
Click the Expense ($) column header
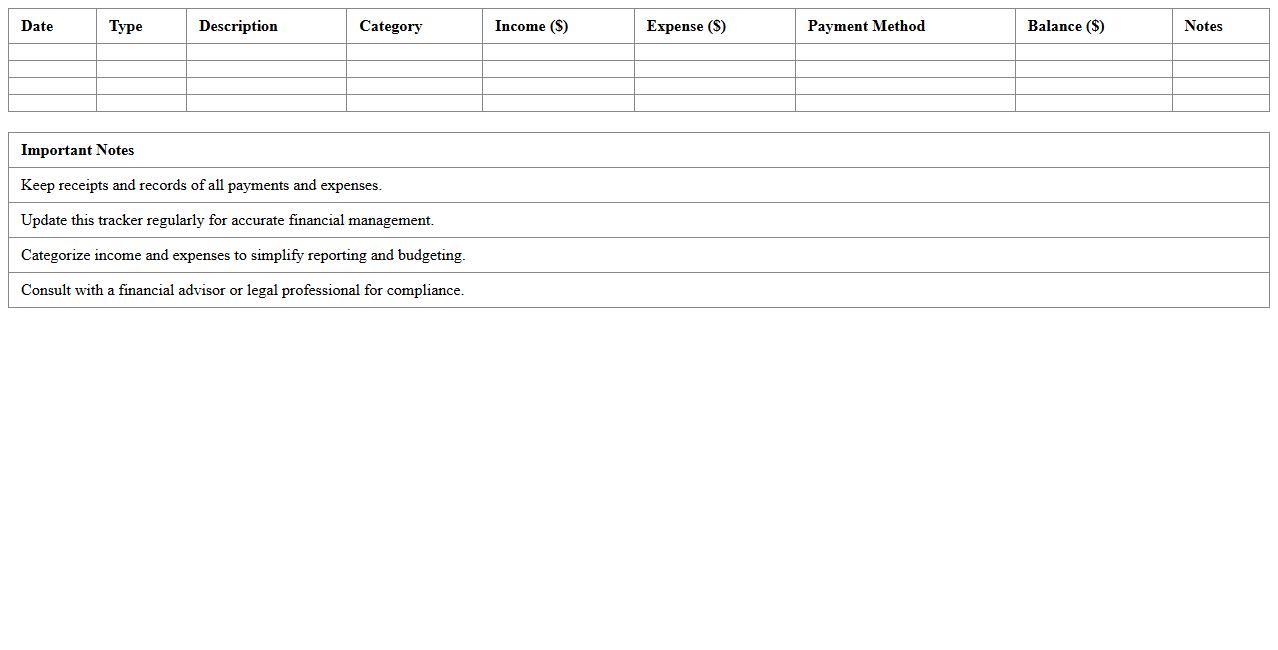pyautogui.click(x=686, y=26)
